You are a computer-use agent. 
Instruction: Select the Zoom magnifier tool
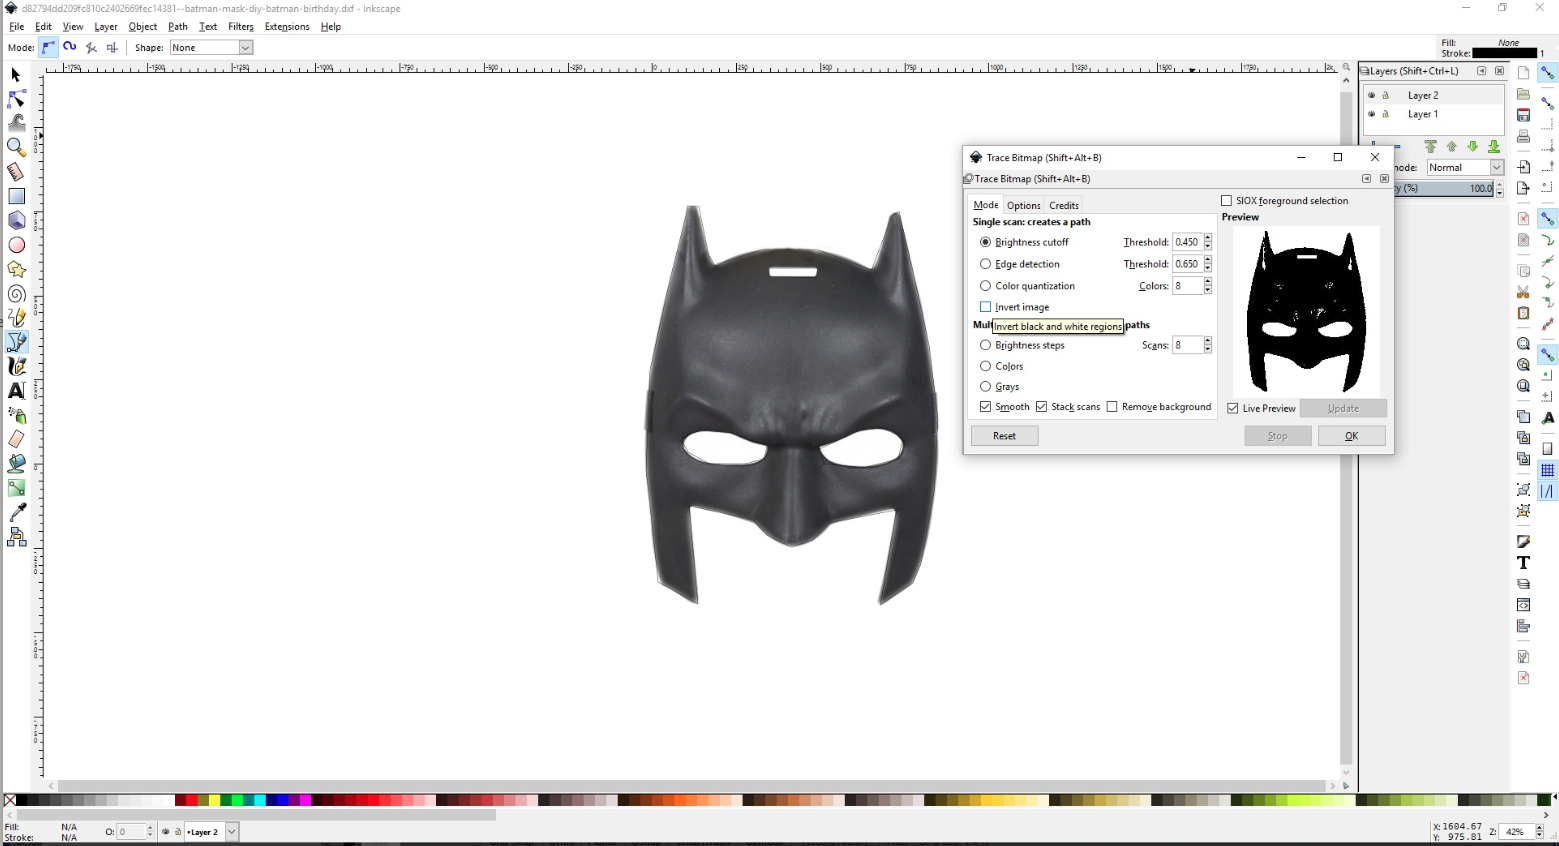point(16,147)
